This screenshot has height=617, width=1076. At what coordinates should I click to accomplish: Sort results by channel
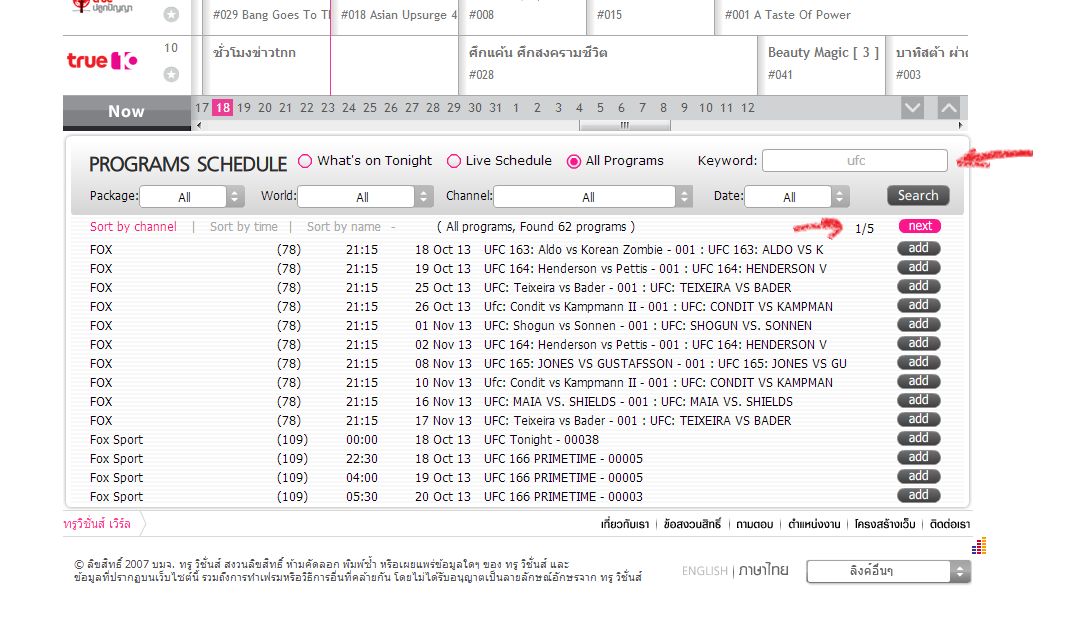point(133,226)
